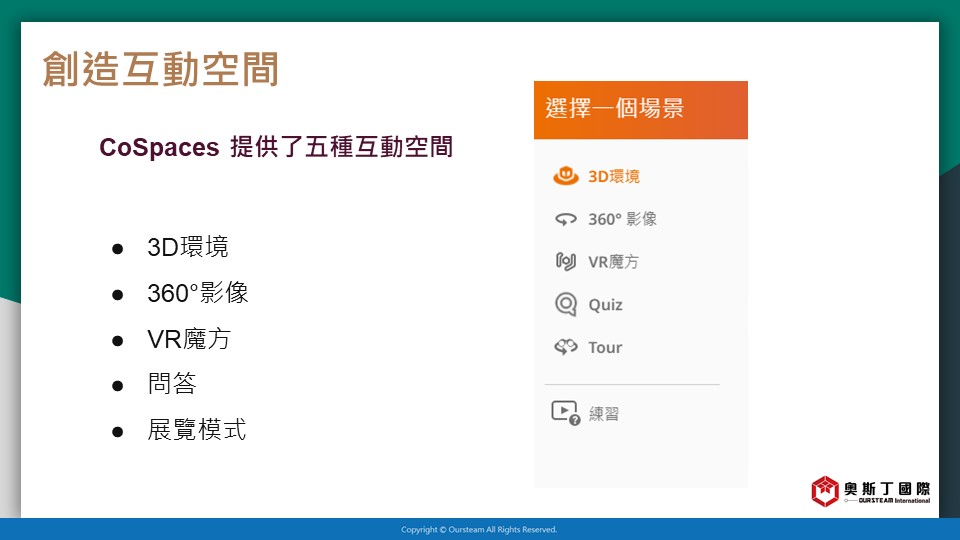The image size is (960, 540).
Task: Click the VR魔方 cube icon
Action: [x=566, y=261]
